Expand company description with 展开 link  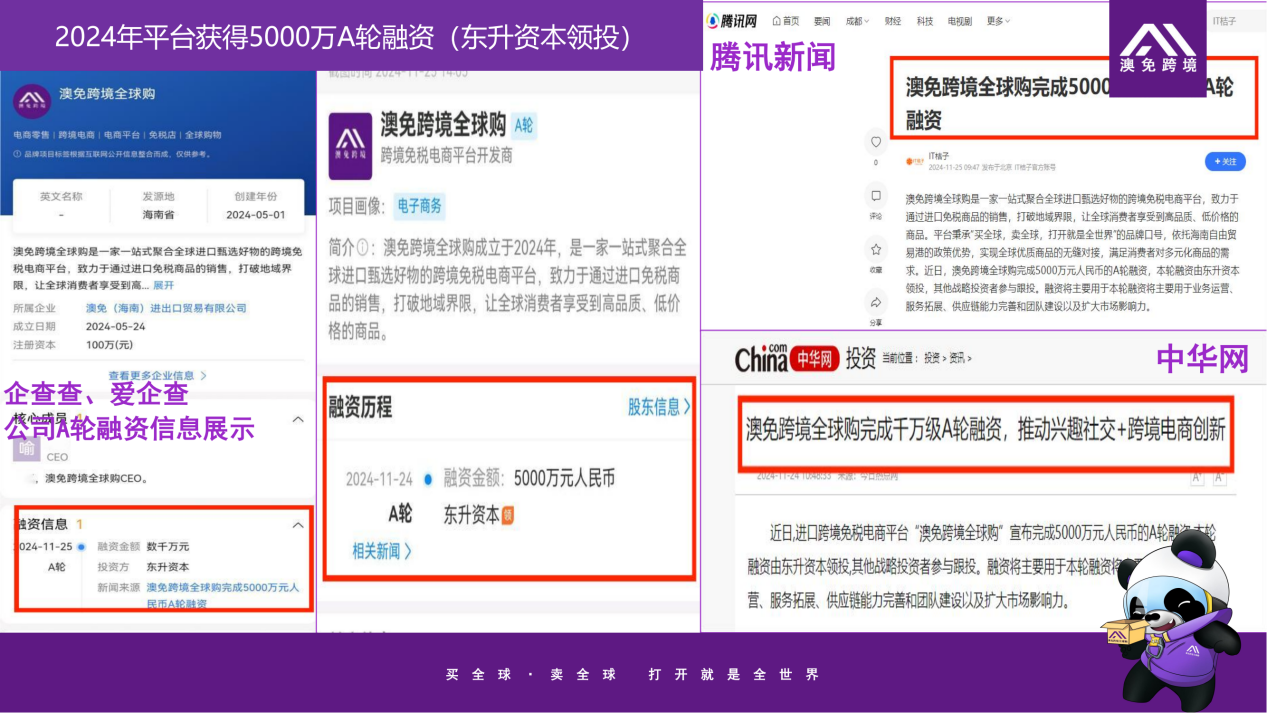point(161,286)
